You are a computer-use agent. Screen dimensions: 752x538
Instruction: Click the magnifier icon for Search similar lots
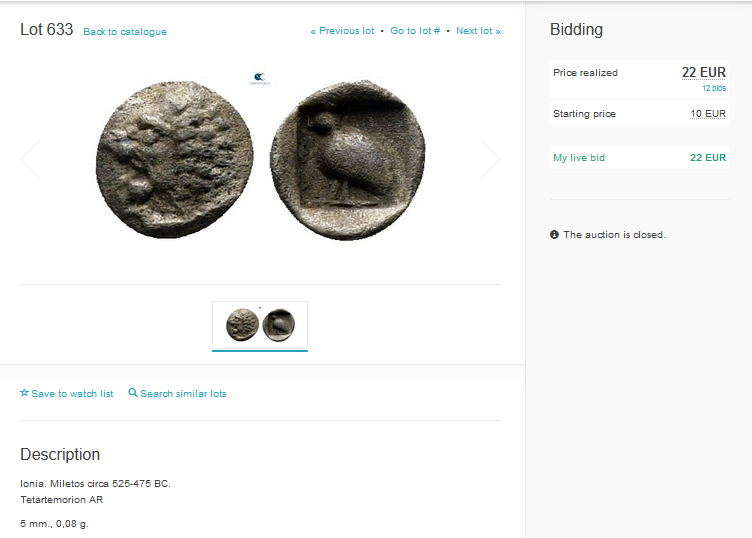point(133,393)
